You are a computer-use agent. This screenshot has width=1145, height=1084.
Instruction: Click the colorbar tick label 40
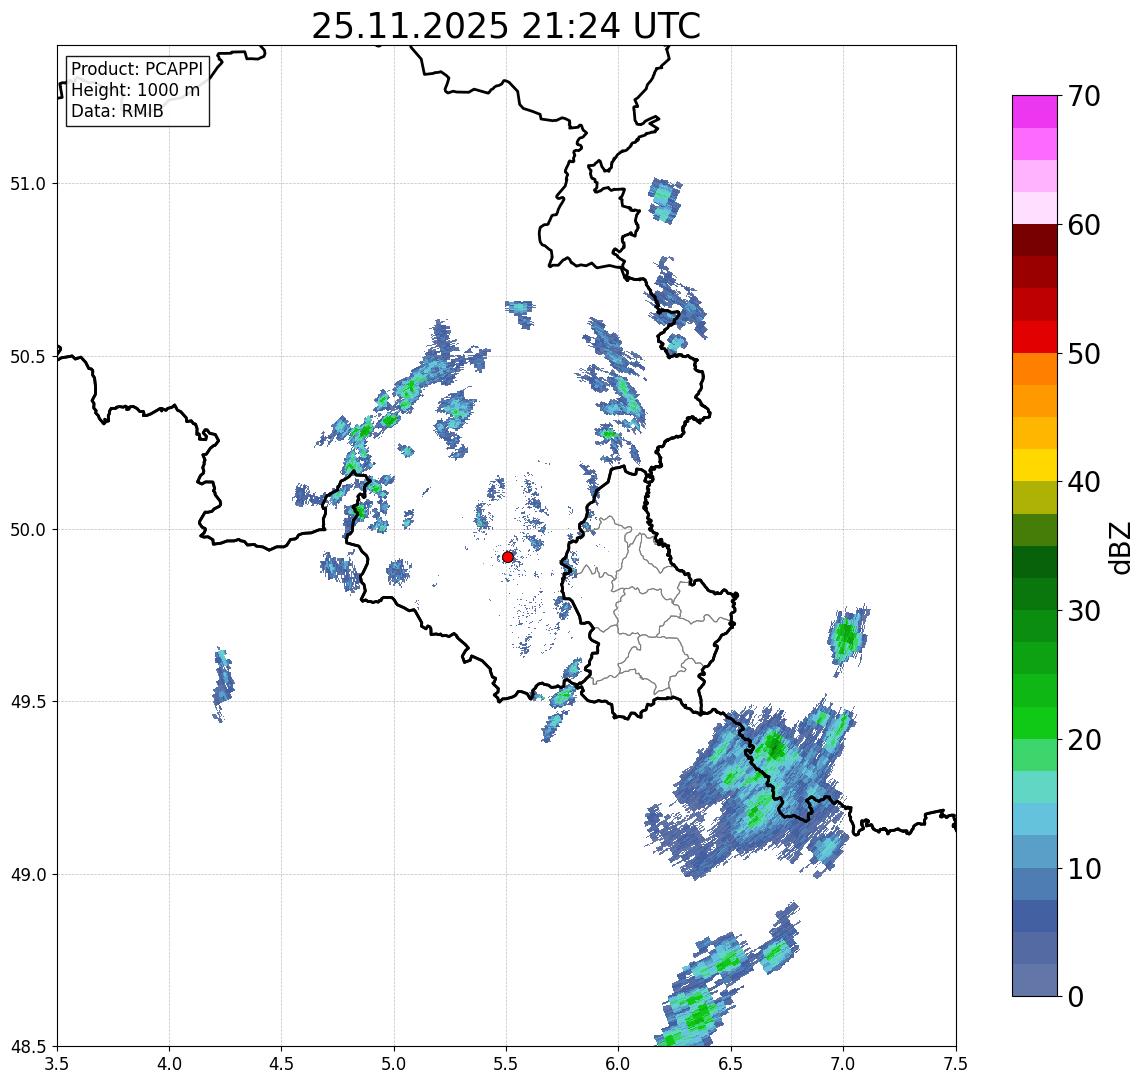(1084, 482)
